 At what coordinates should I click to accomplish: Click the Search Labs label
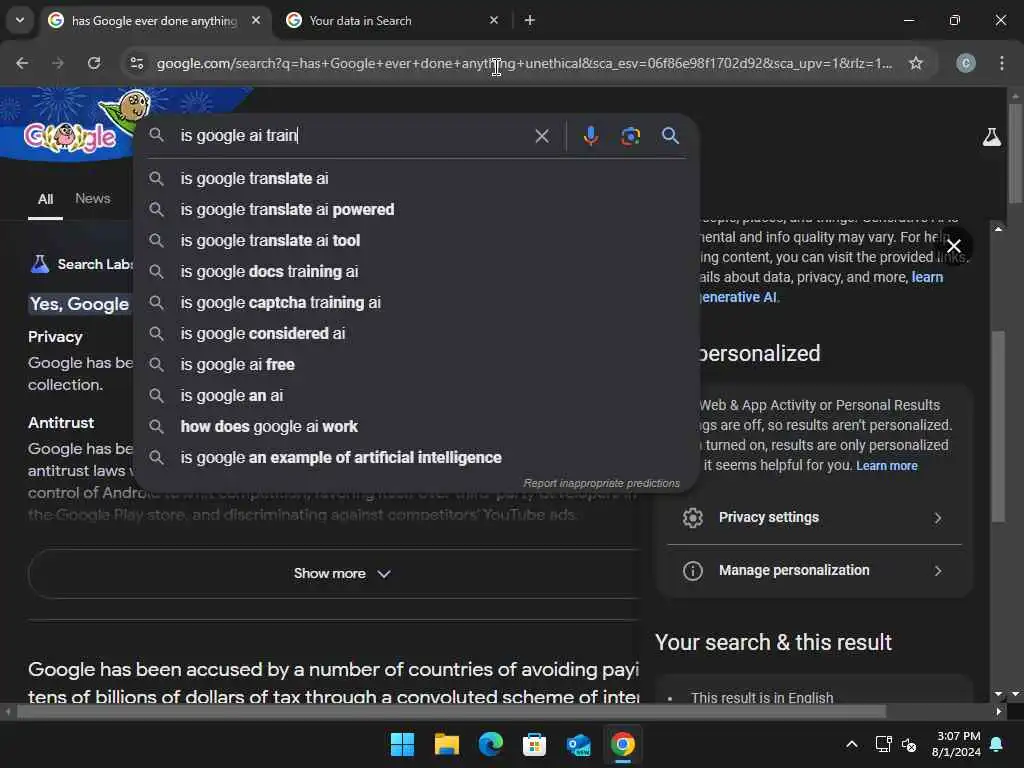pyautogui.click(x=95, y=264)
